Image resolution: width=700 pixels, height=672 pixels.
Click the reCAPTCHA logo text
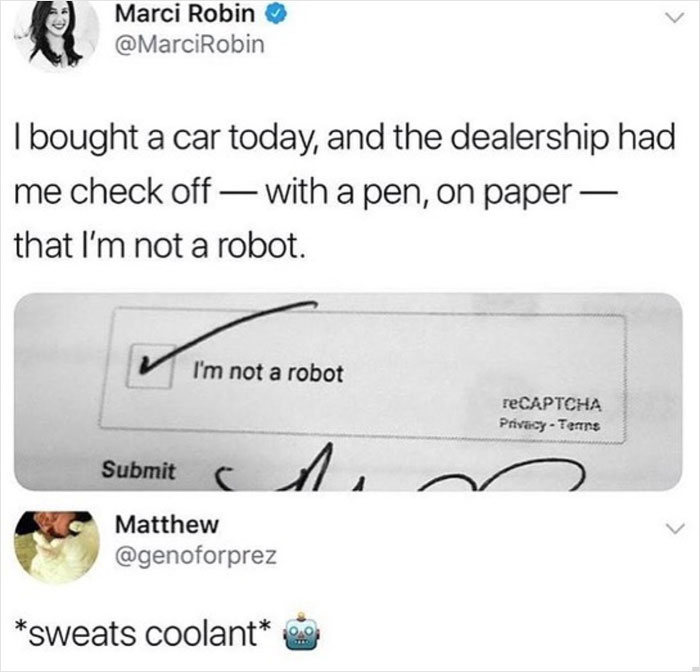click(x=552, y=405)
